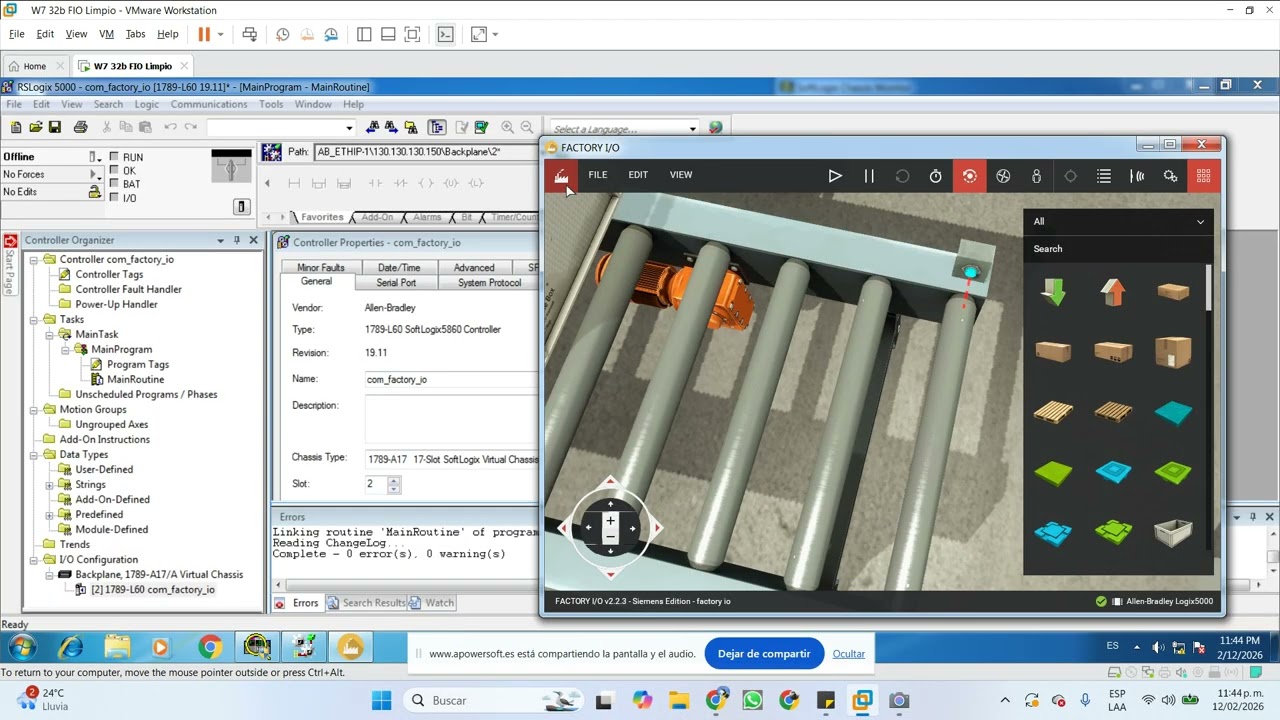This screenshot has height=720, width=1280.
Task: Open the Factory I/O FILE menu
Action: click(x=598, y=175)
